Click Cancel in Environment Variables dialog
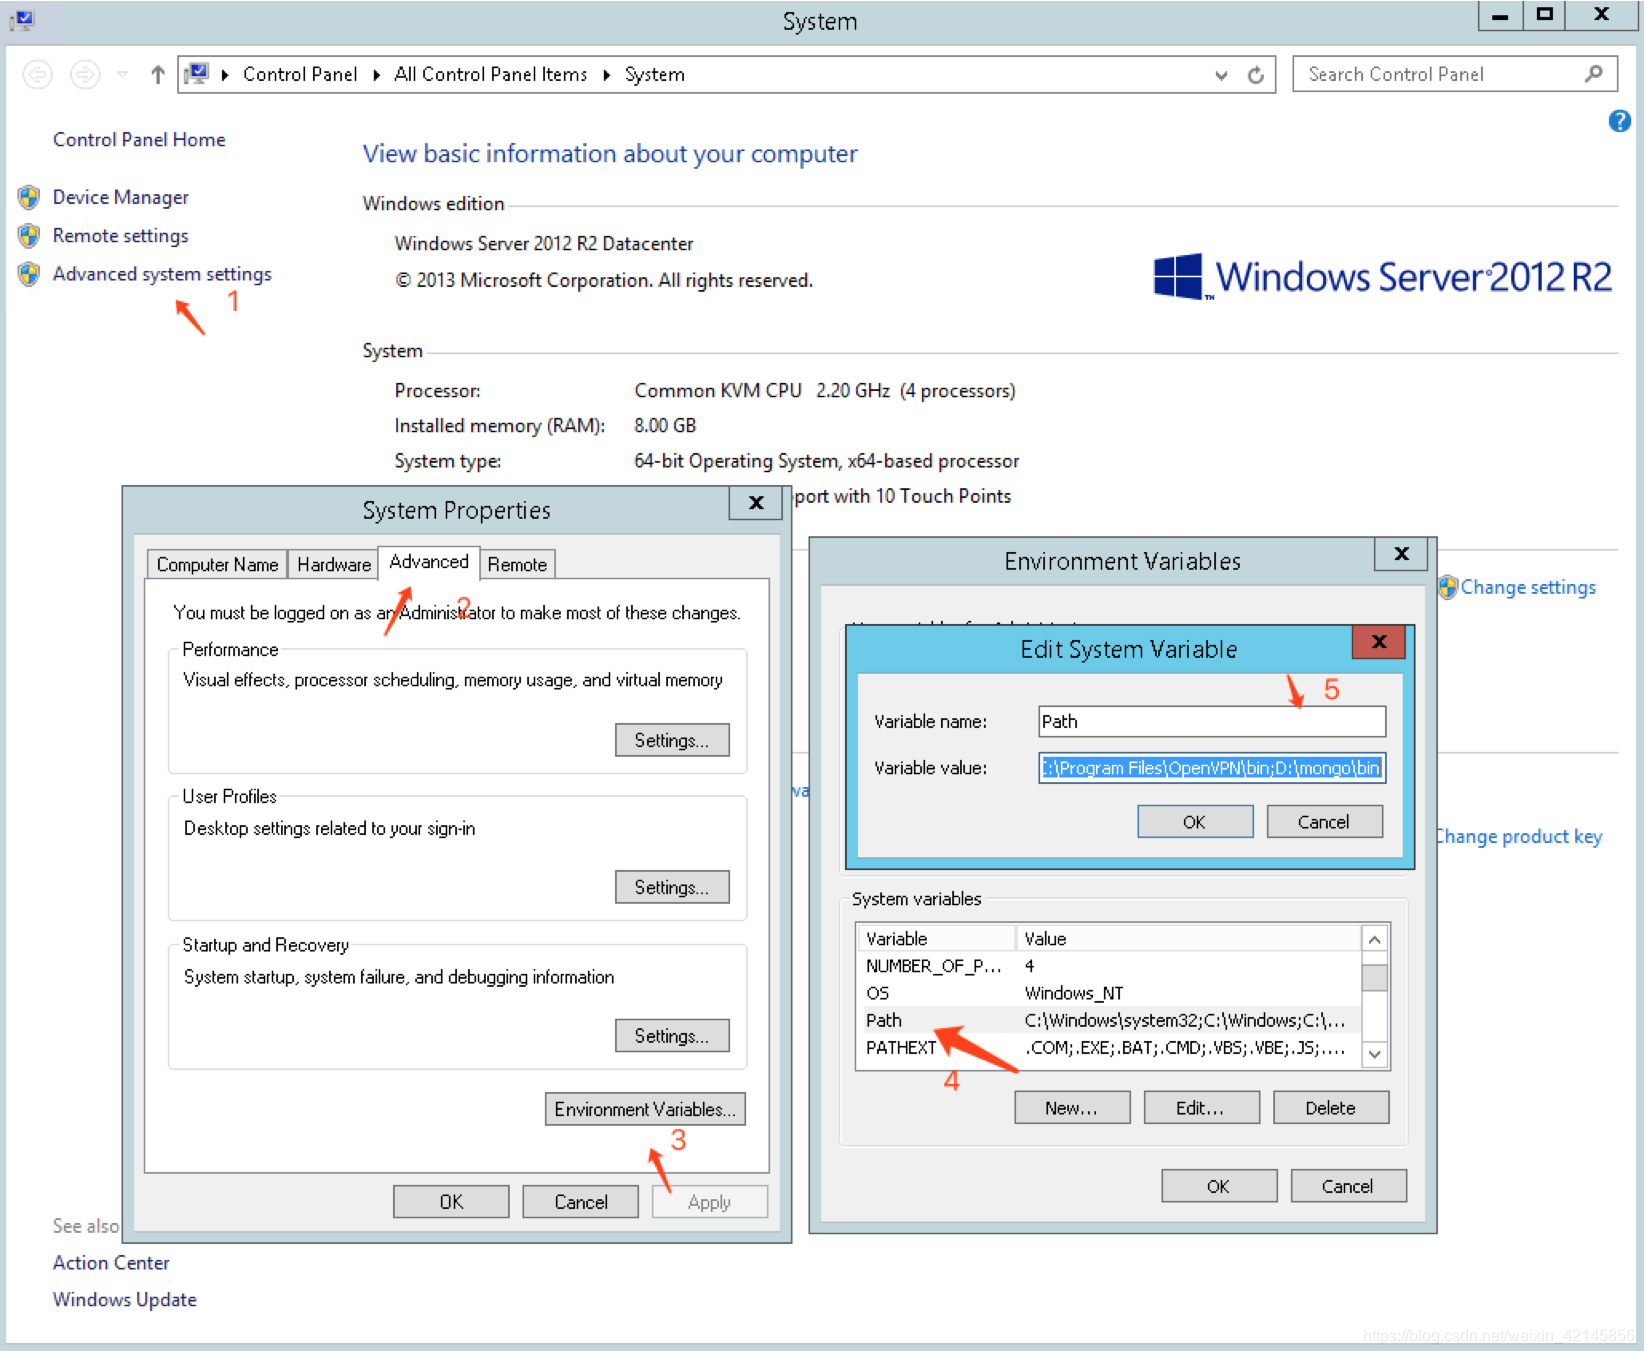The image size is (1644, 1354). (x=1348, y=1186)
